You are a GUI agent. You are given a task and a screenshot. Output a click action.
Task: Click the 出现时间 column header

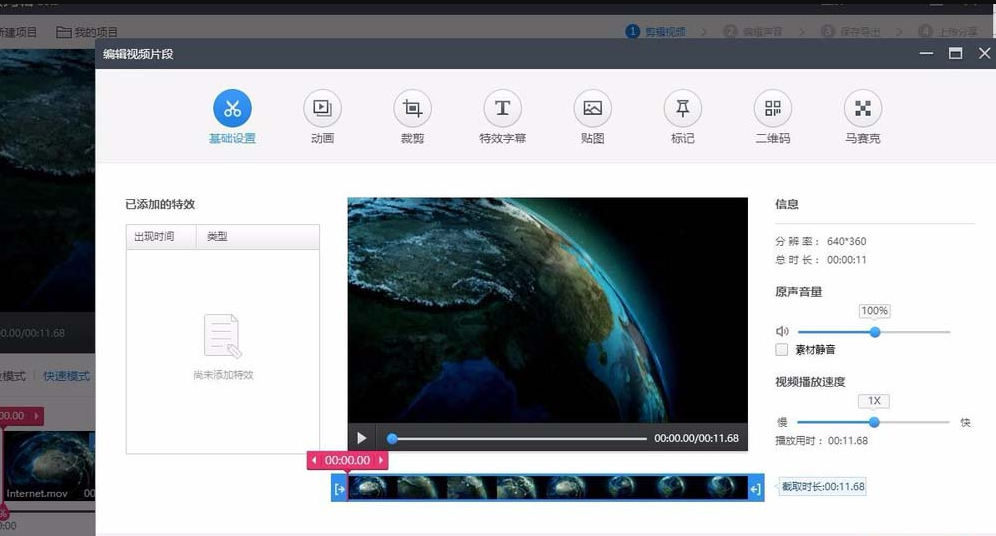[154, 237]
